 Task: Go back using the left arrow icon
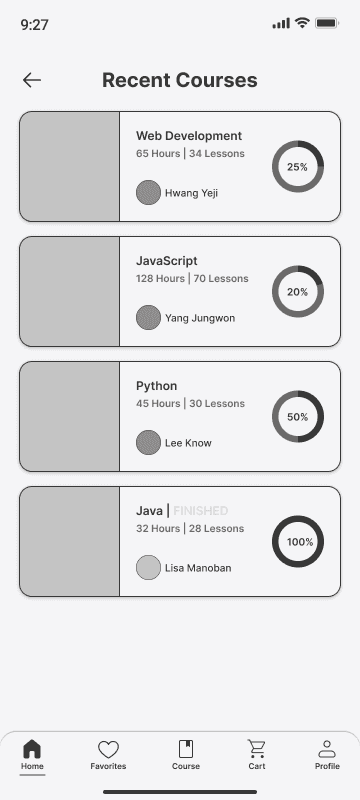click(32, 80)
